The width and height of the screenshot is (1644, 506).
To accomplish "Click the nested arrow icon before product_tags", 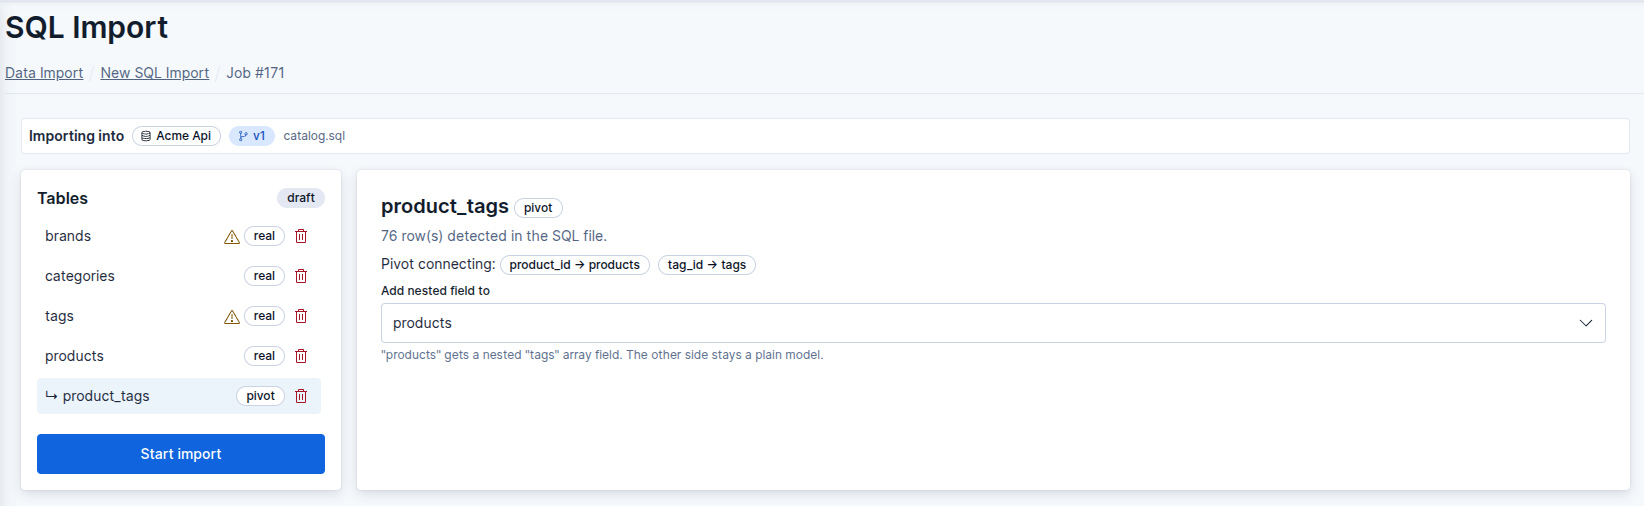I will point(51,396).
